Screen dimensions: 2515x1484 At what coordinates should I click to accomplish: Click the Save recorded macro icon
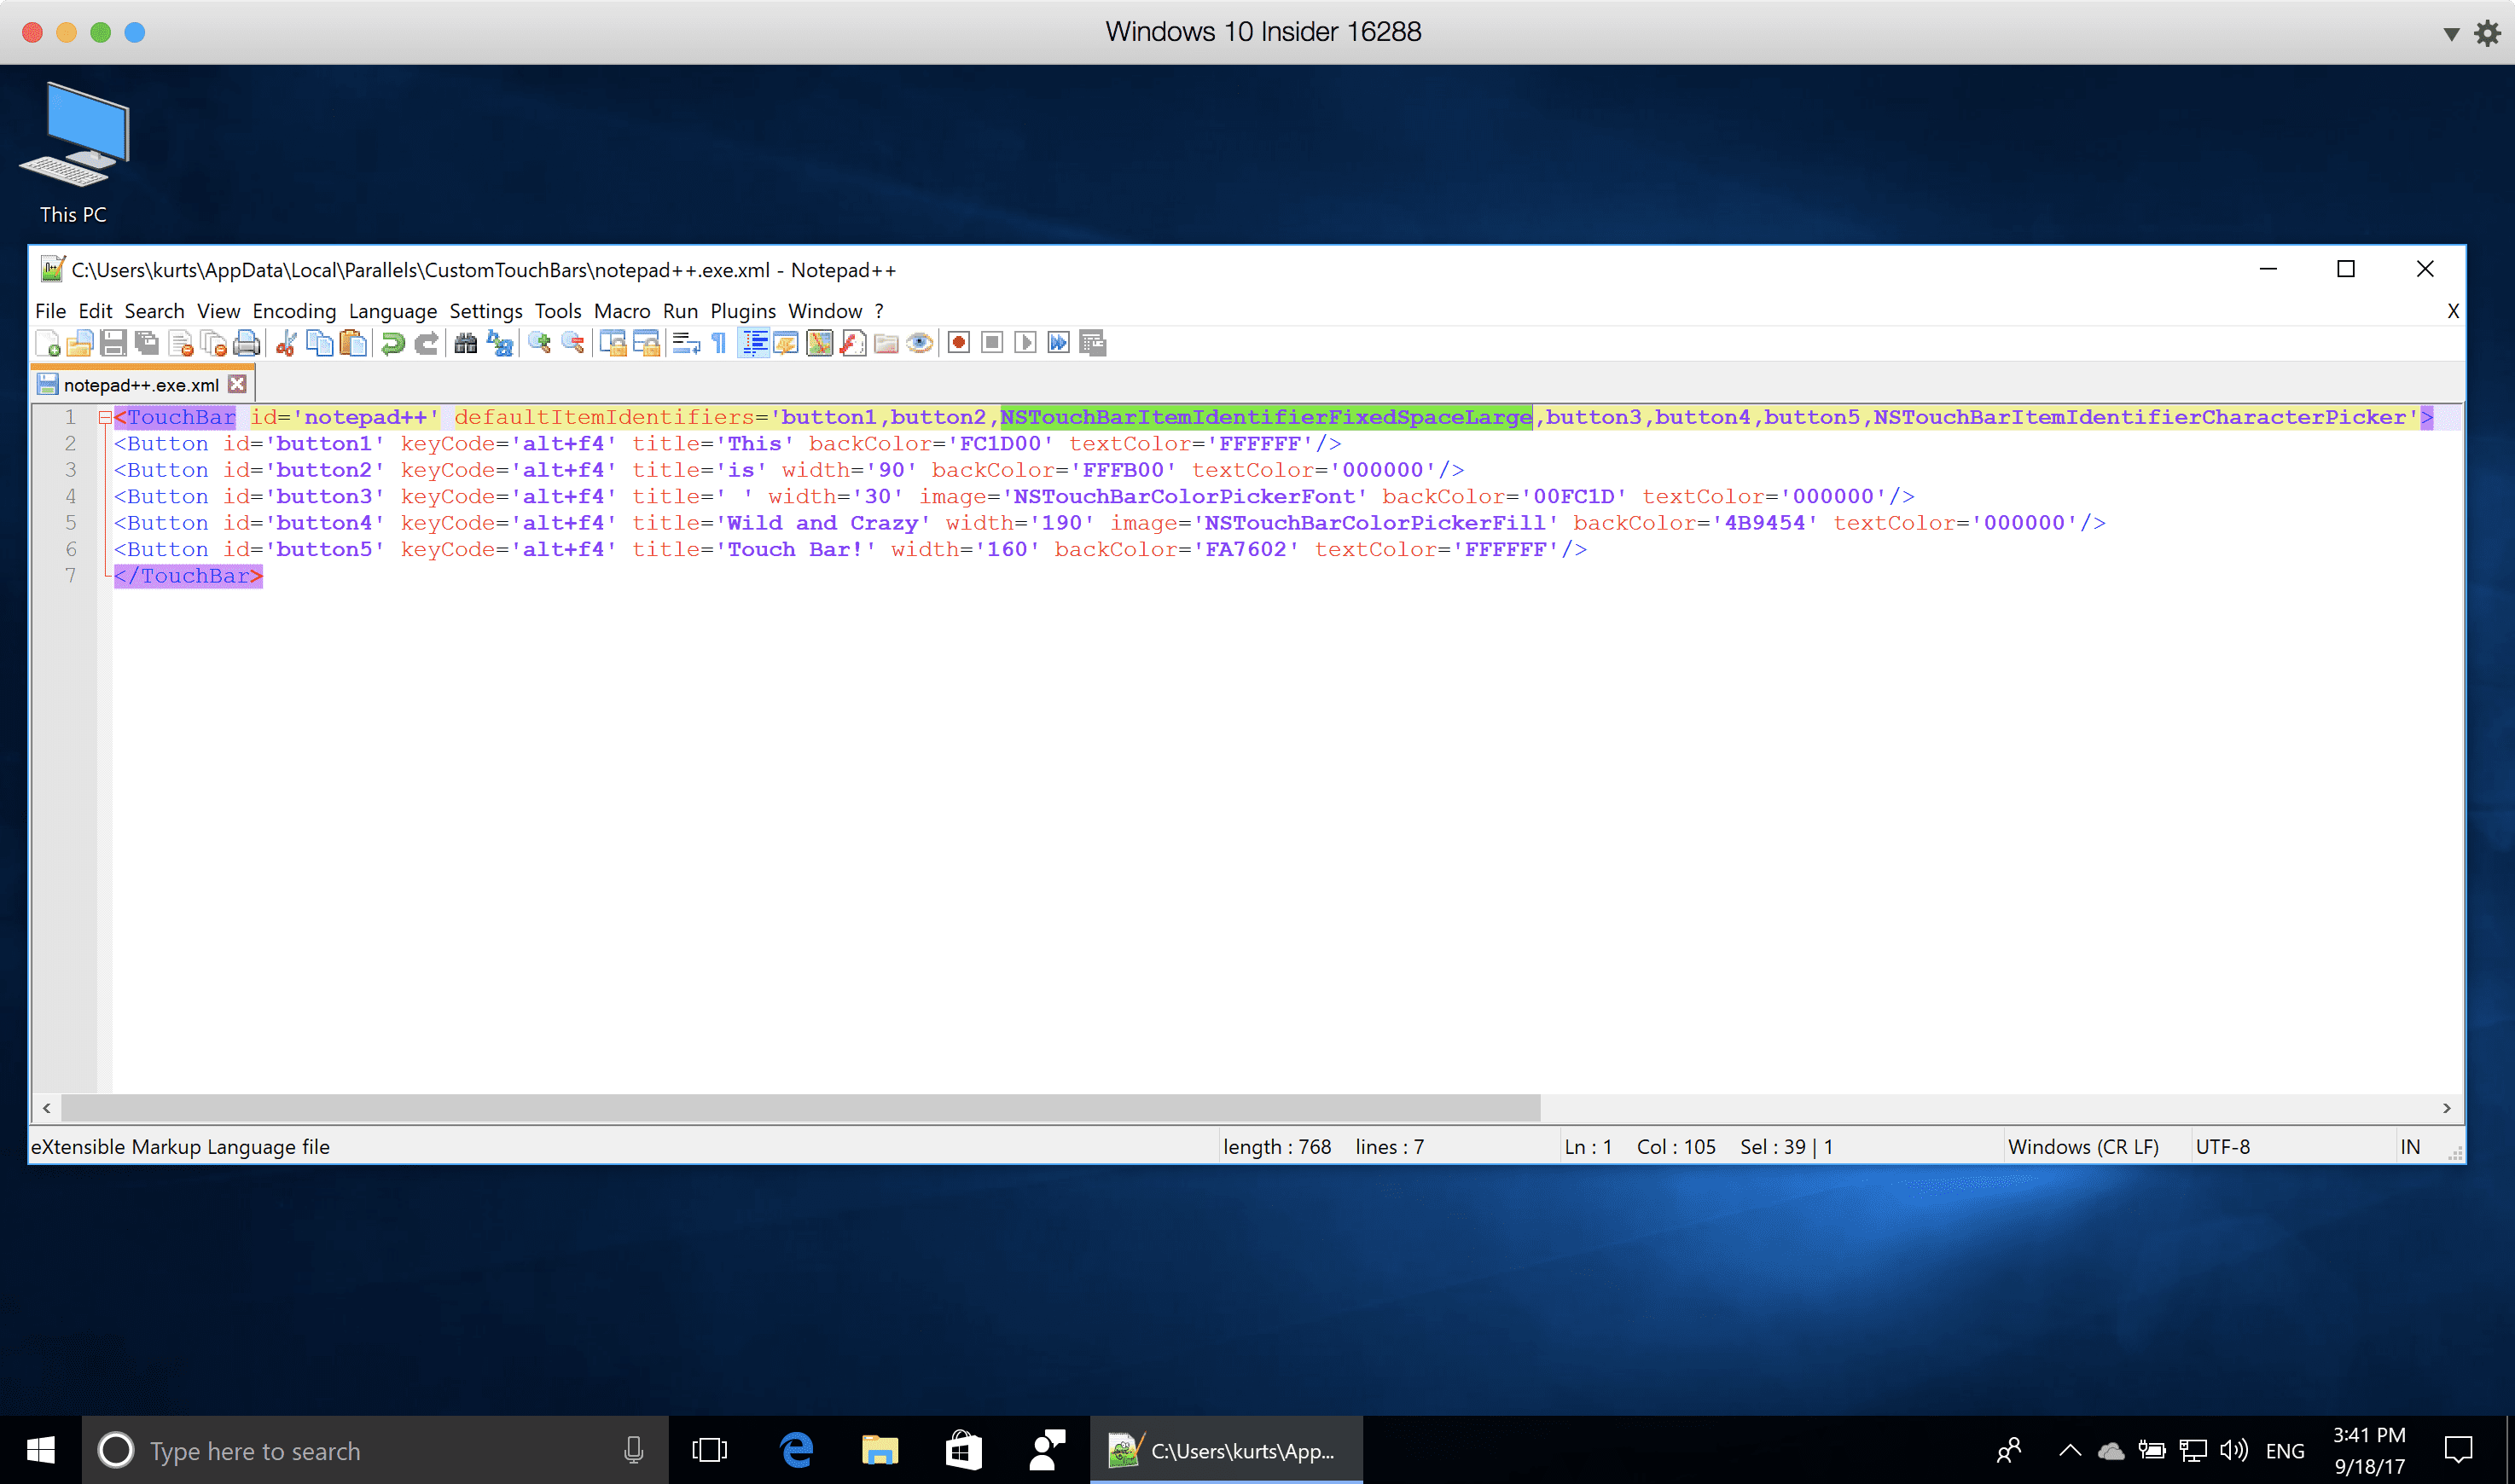pyautogui.click(x=1093, y=343)
